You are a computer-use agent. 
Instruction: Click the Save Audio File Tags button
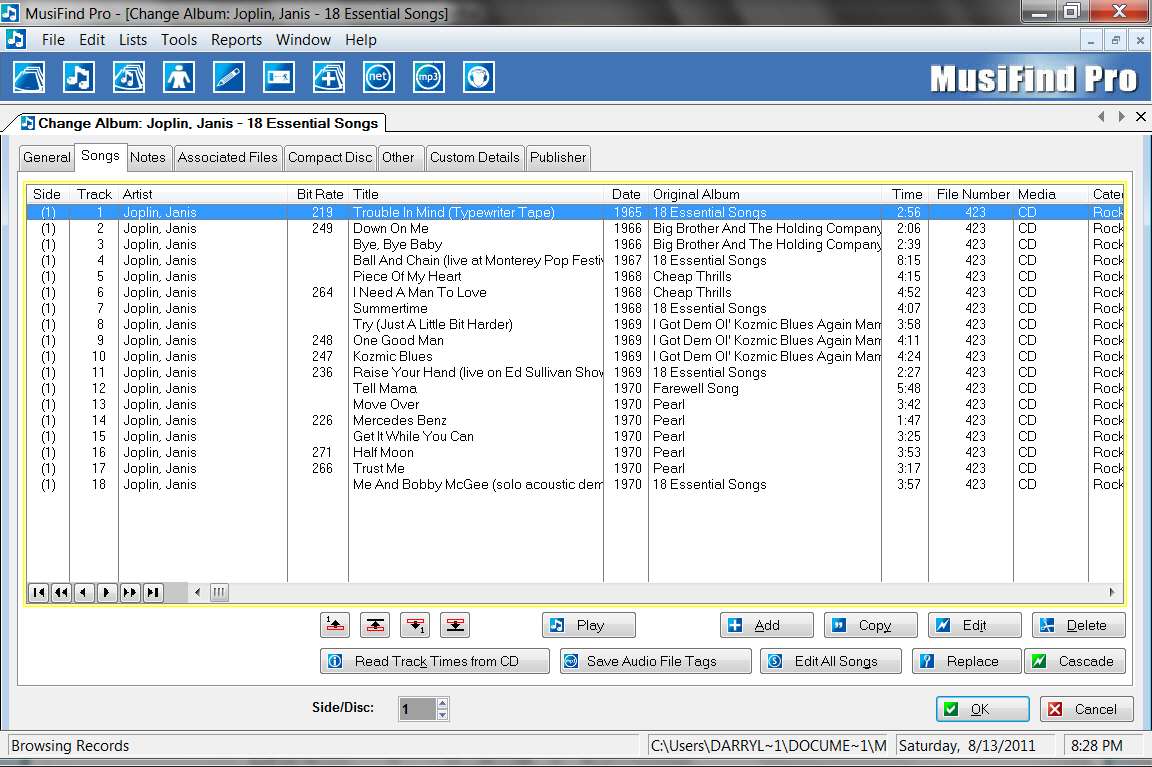coord(655,661)
